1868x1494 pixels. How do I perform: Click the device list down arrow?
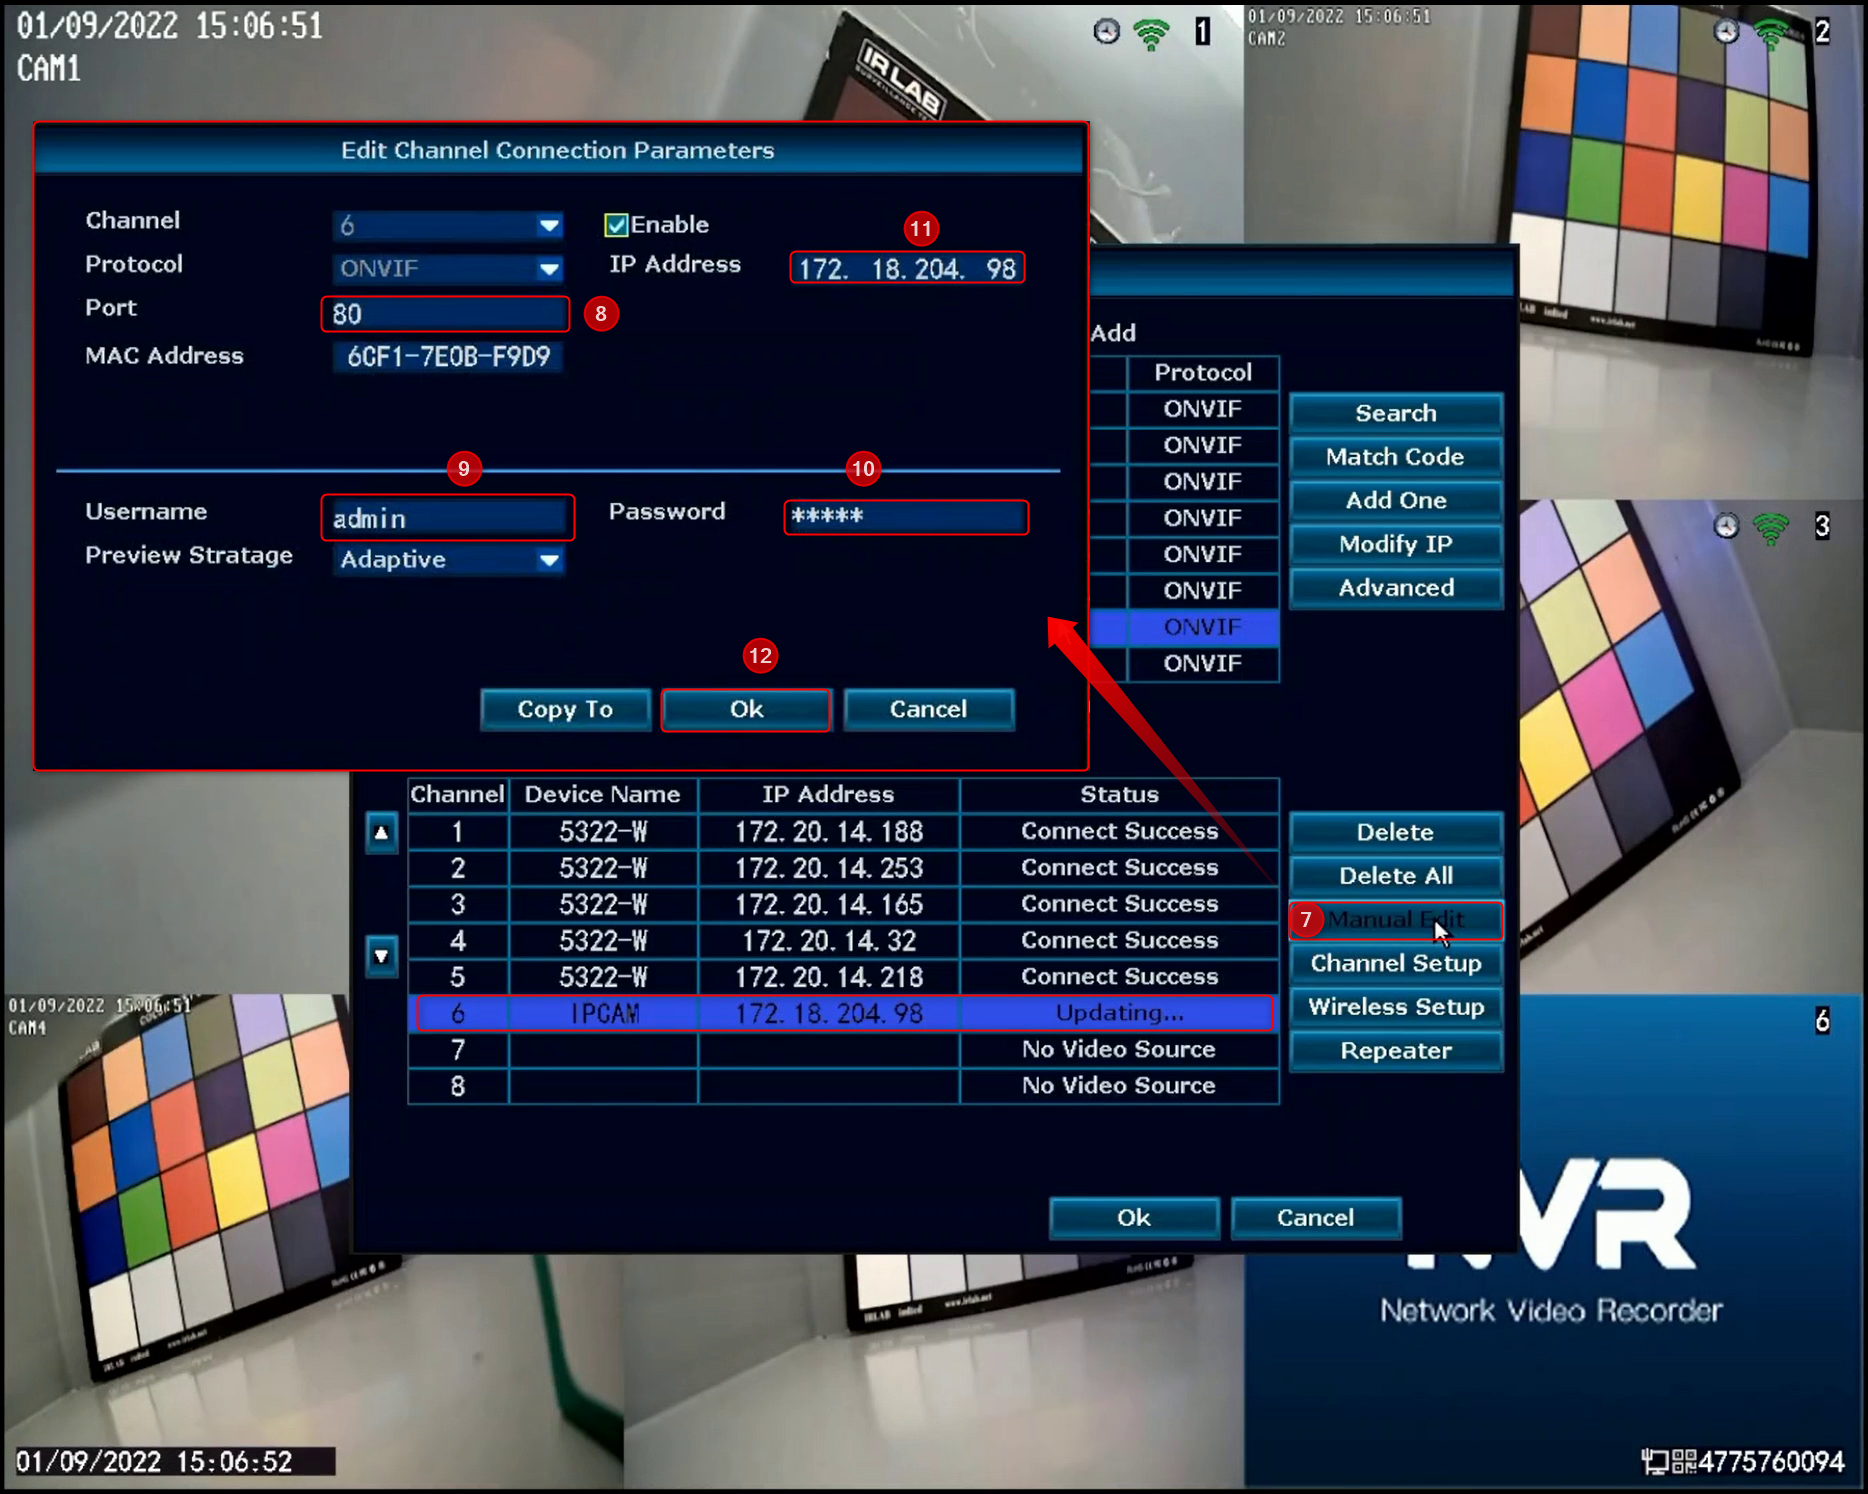381,956
